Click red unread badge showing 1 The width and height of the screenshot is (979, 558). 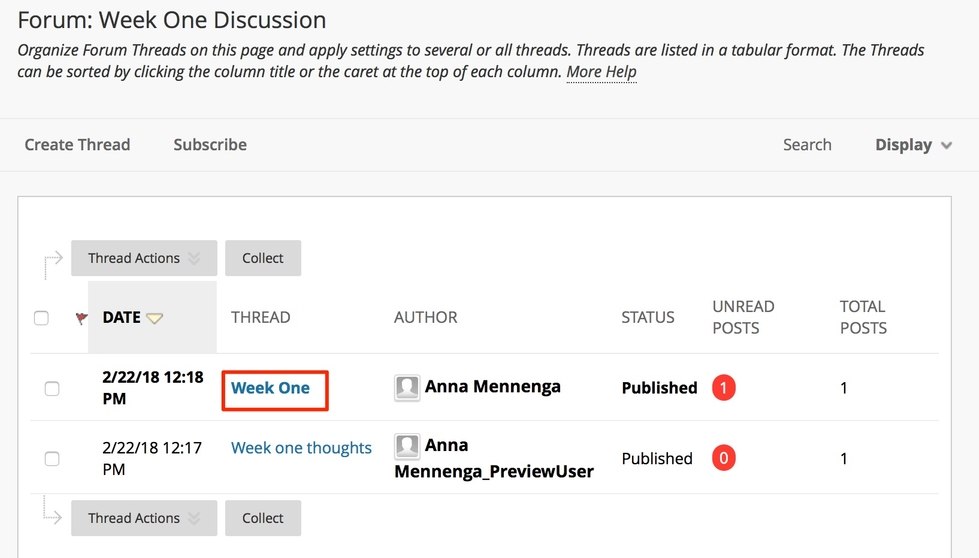[x=724, y=387]
